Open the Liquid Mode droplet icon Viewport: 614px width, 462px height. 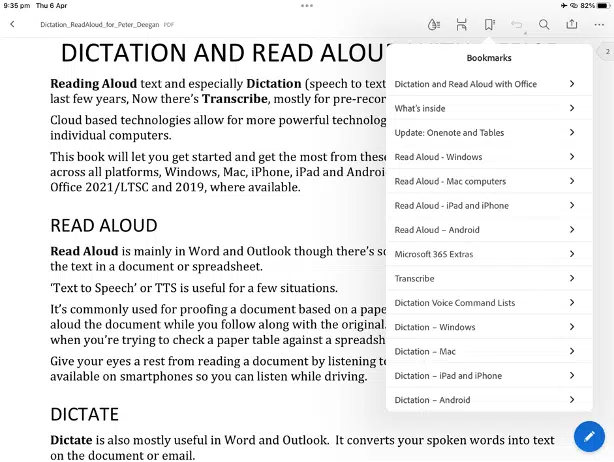(433, 25)
